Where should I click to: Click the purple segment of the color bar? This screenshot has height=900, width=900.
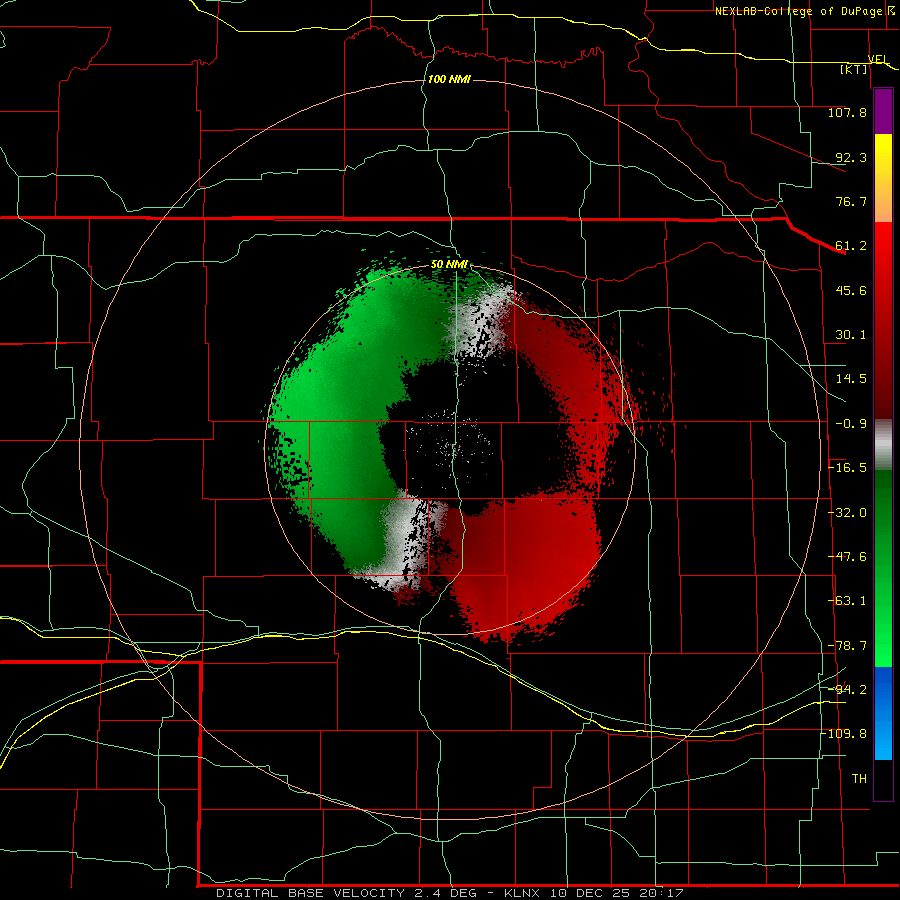coord(883,112)
